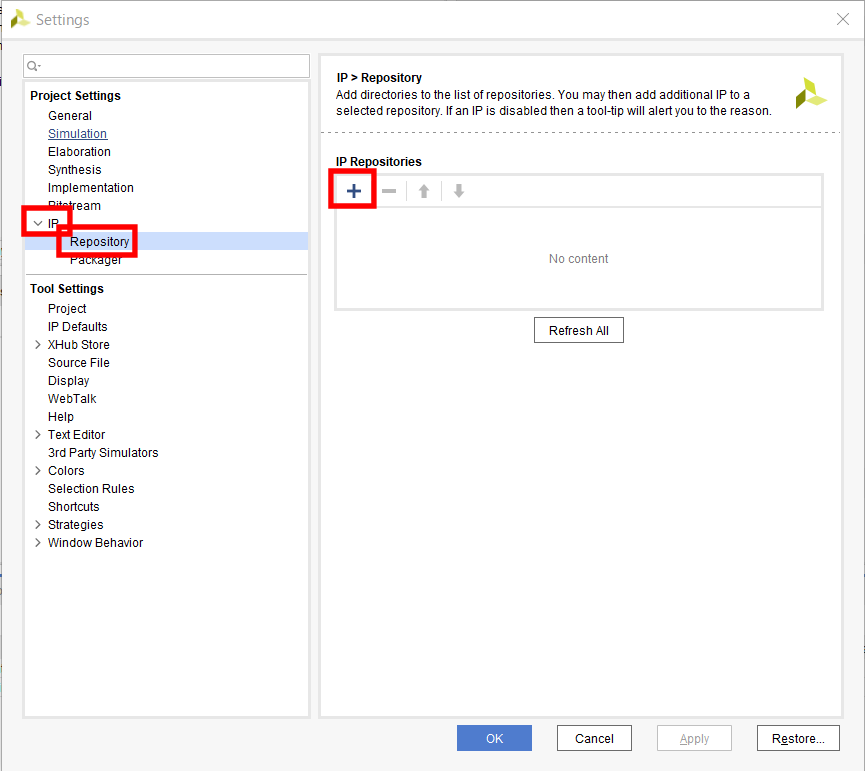
Task: Open Shortcuts settings
Action: tap(73, 507)
